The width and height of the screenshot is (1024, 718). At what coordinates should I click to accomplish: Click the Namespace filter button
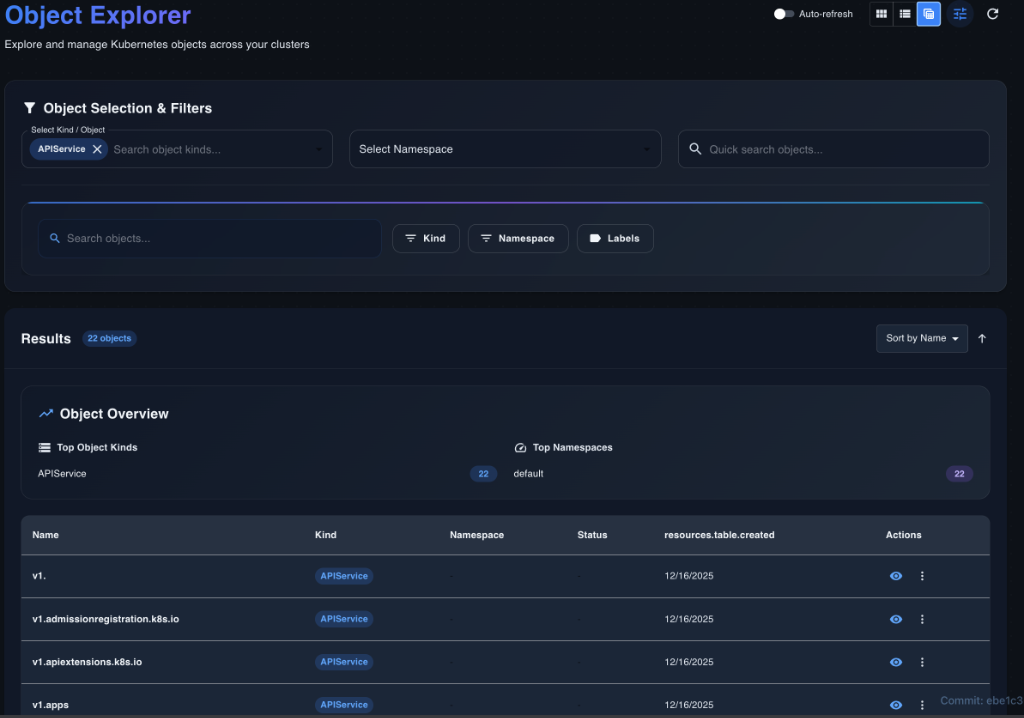coord(518,239)
